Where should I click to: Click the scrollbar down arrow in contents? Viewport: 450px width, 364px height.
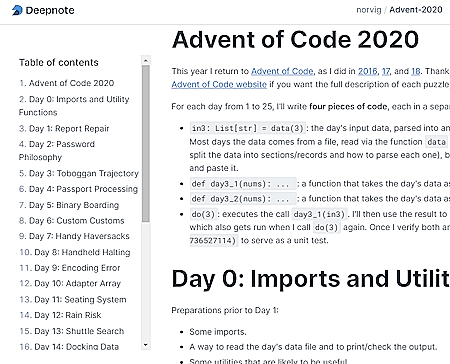pos(146,345)
